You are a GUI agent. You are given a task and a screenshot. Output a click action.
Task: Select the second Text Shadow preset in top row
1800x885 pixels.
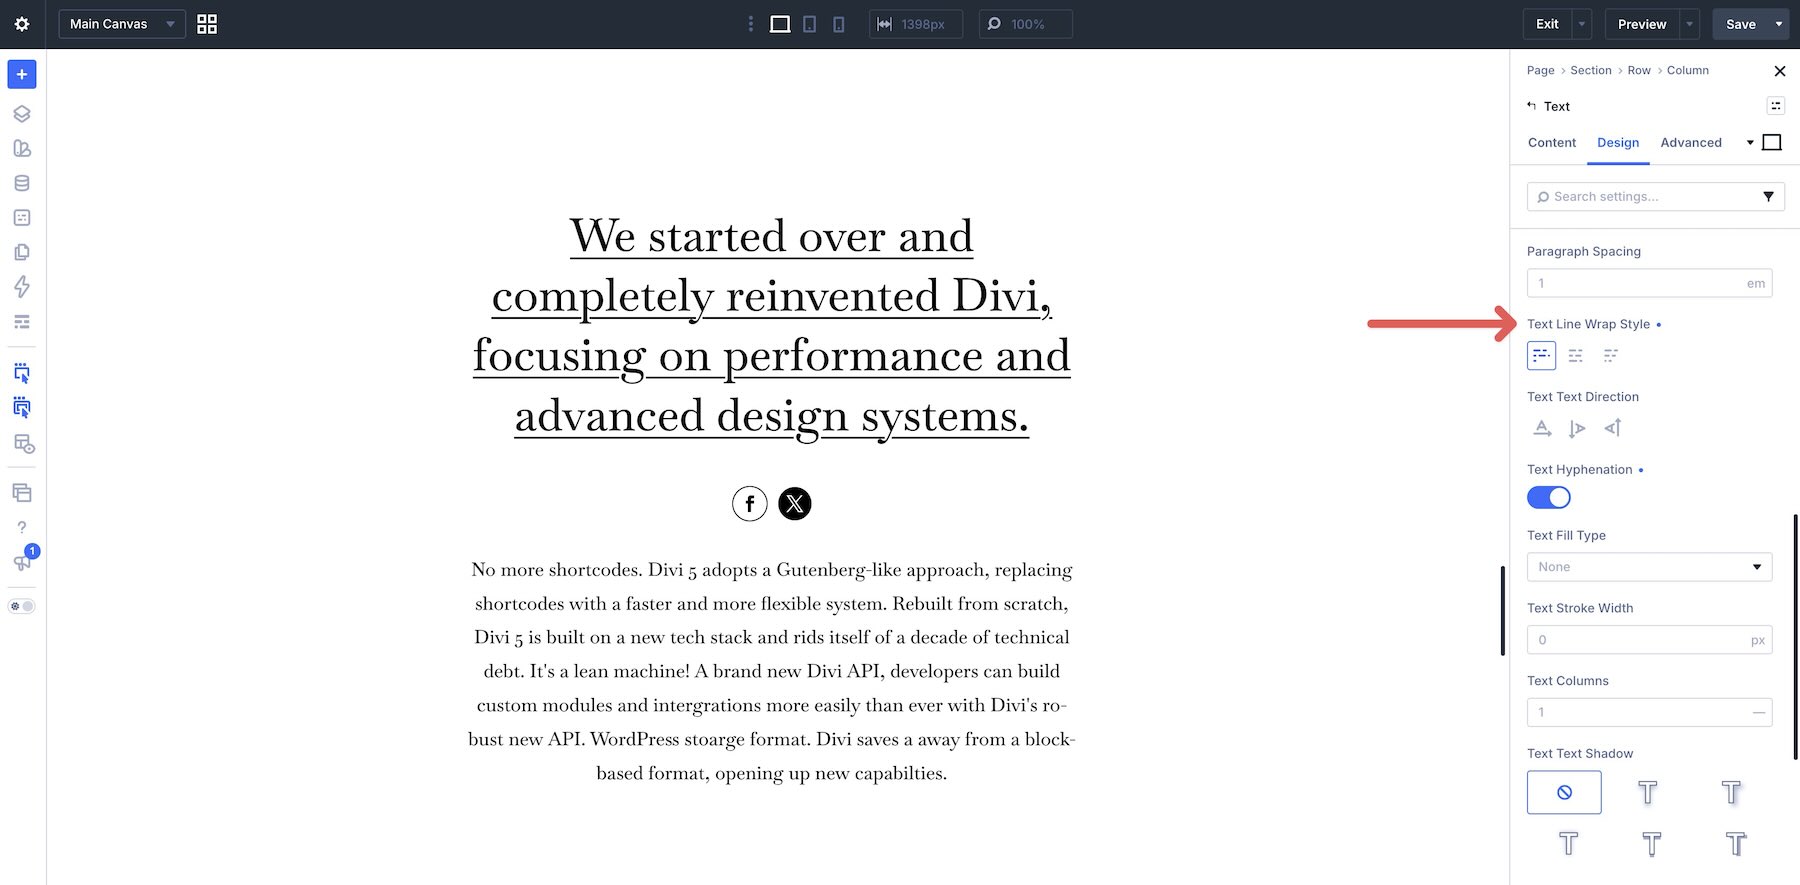point(1648,792)
